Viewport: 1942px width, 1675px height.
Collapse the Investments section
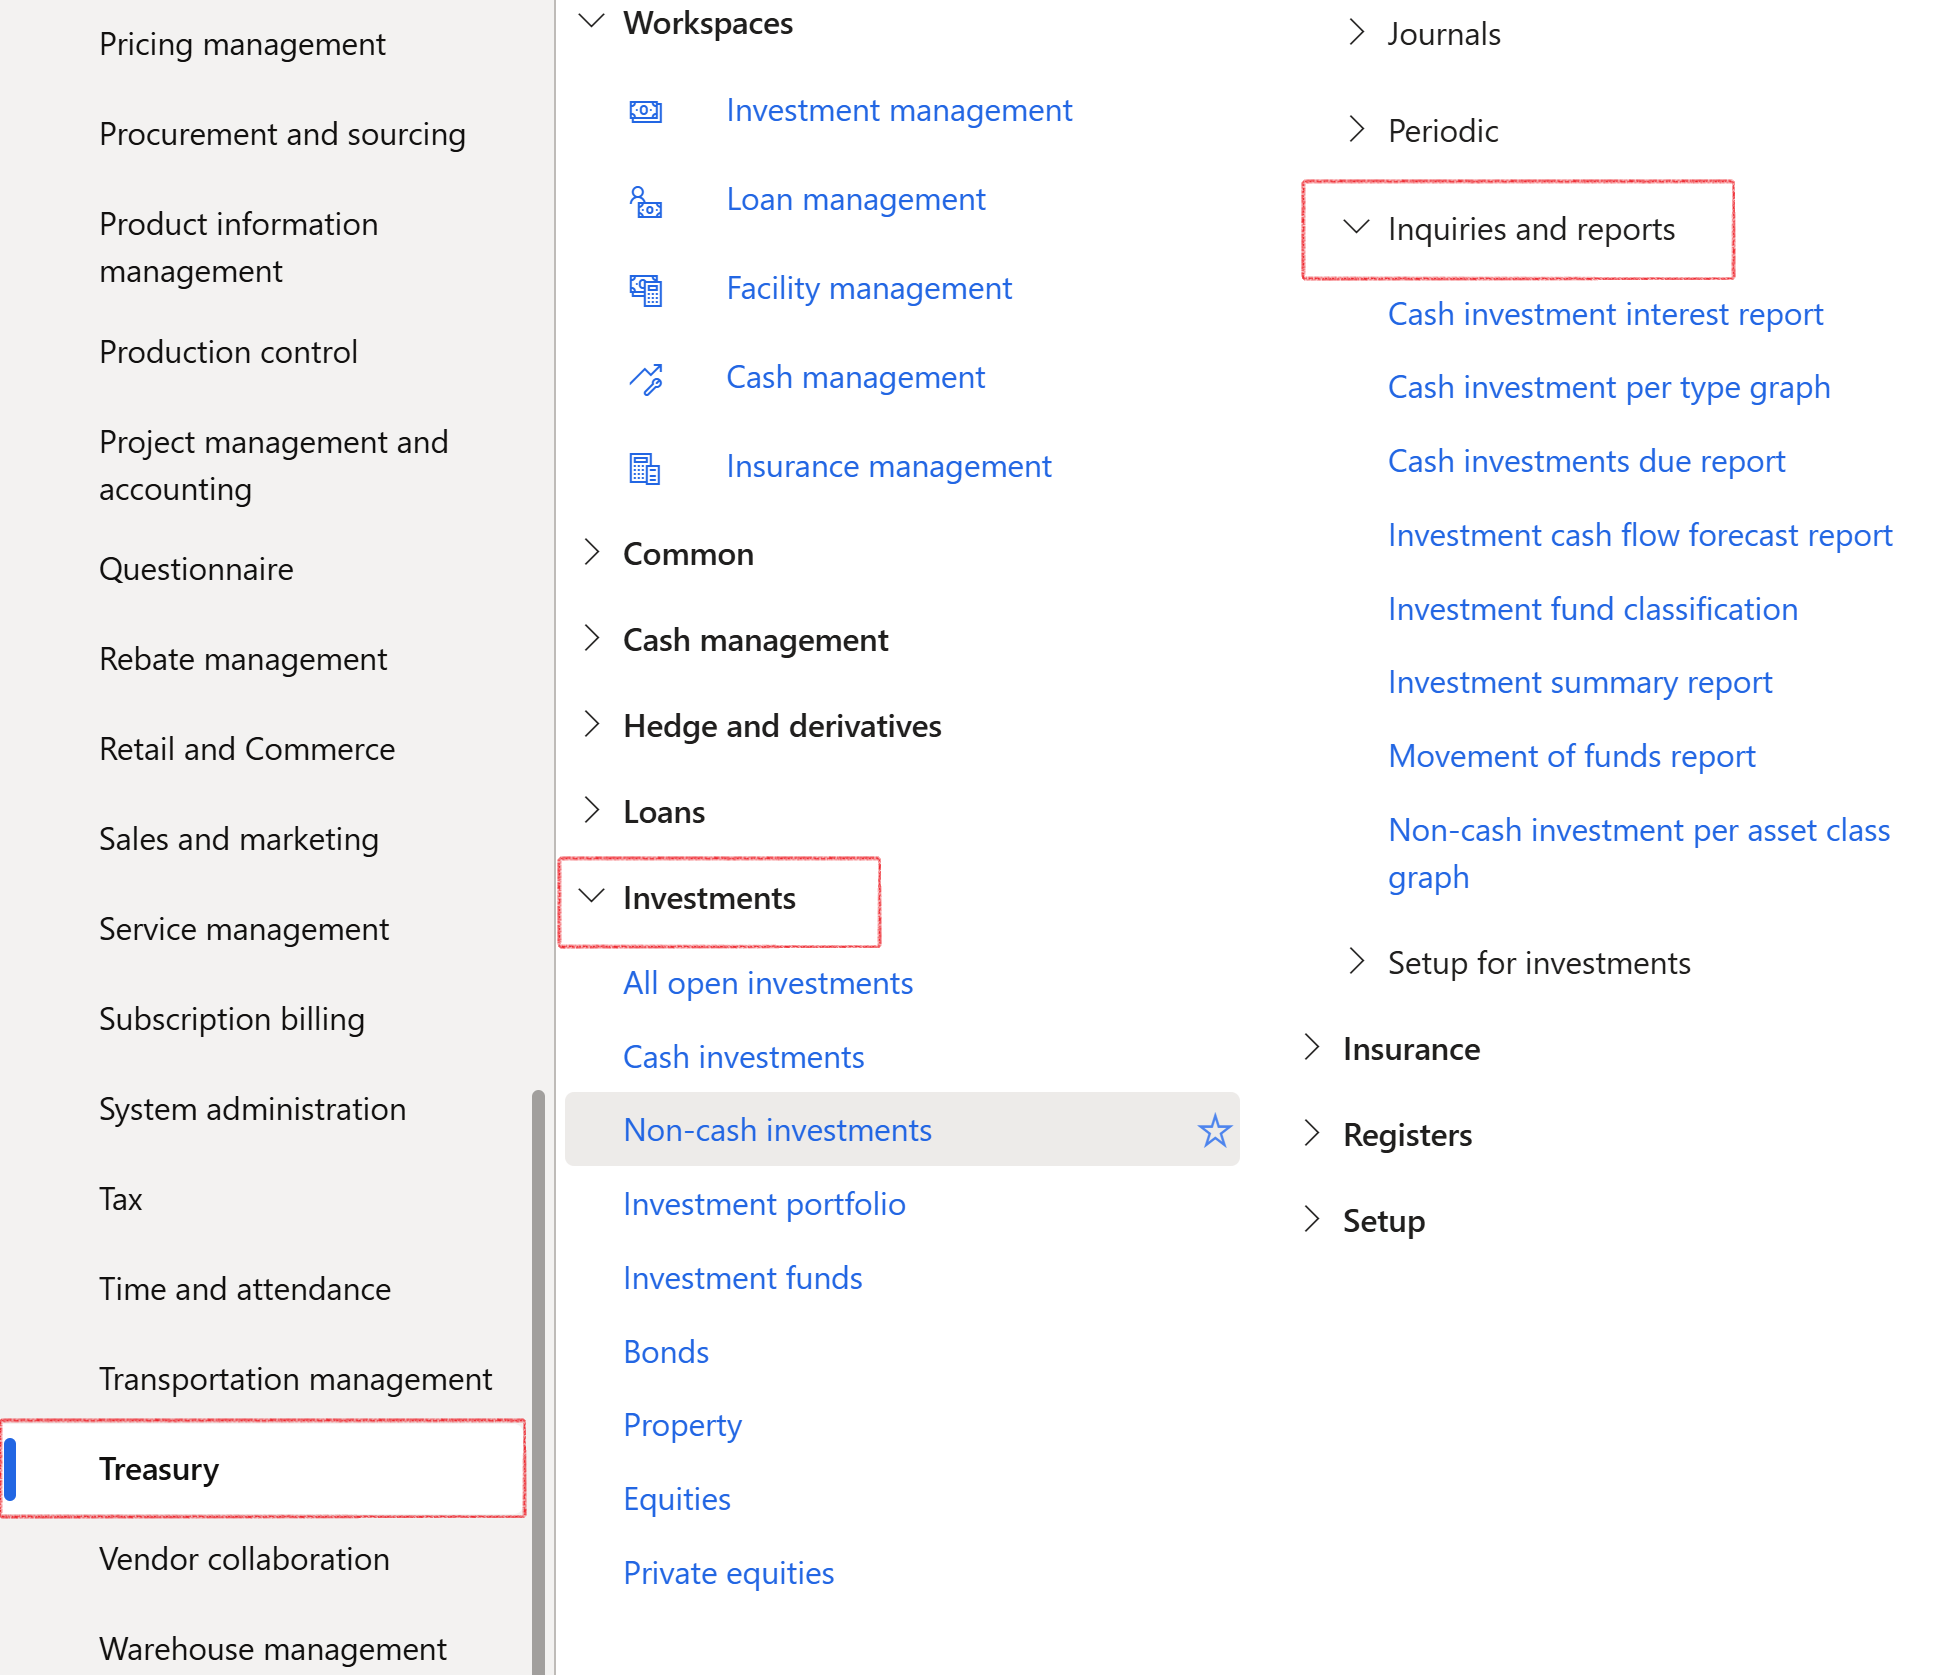pos(592,897)
